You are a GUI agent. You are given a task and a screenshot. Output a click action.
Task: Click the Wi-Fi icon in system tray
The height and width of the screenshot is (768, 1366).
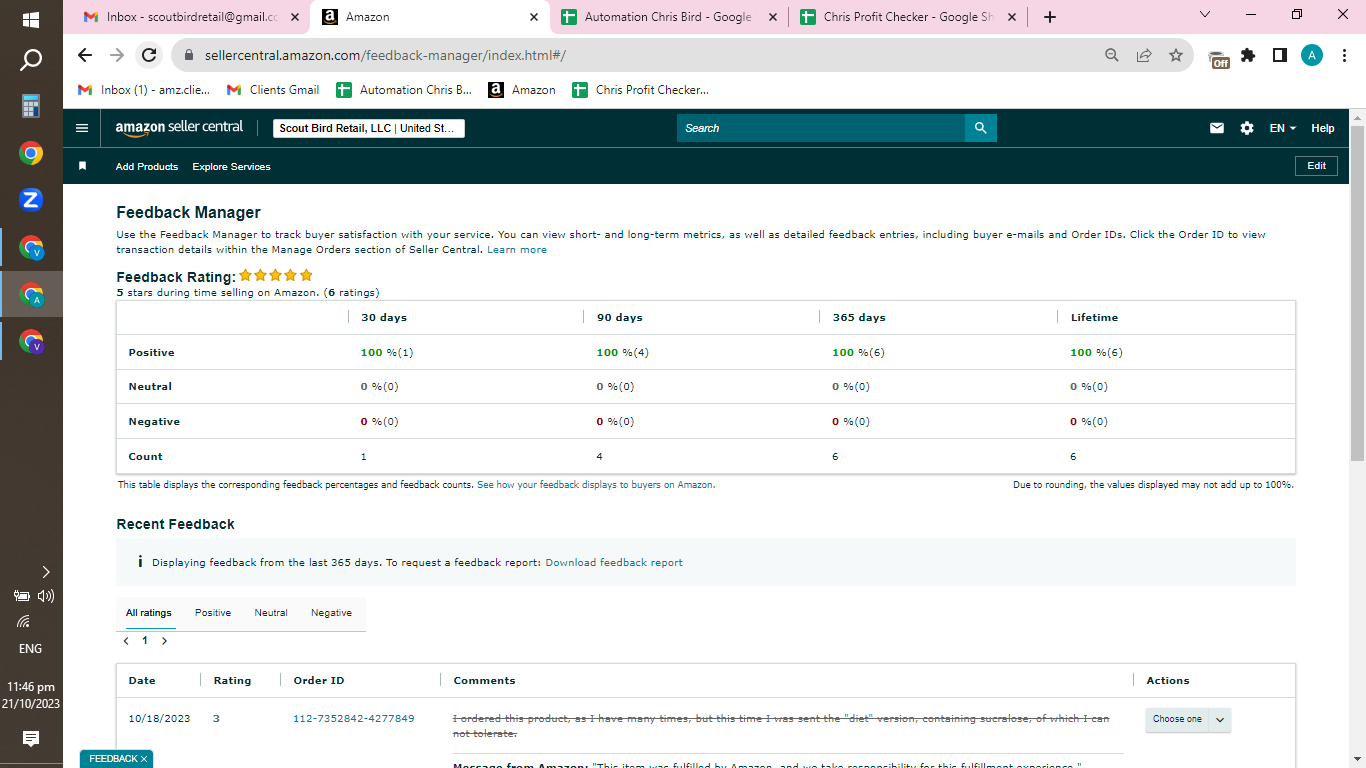(x=23, y=621)
